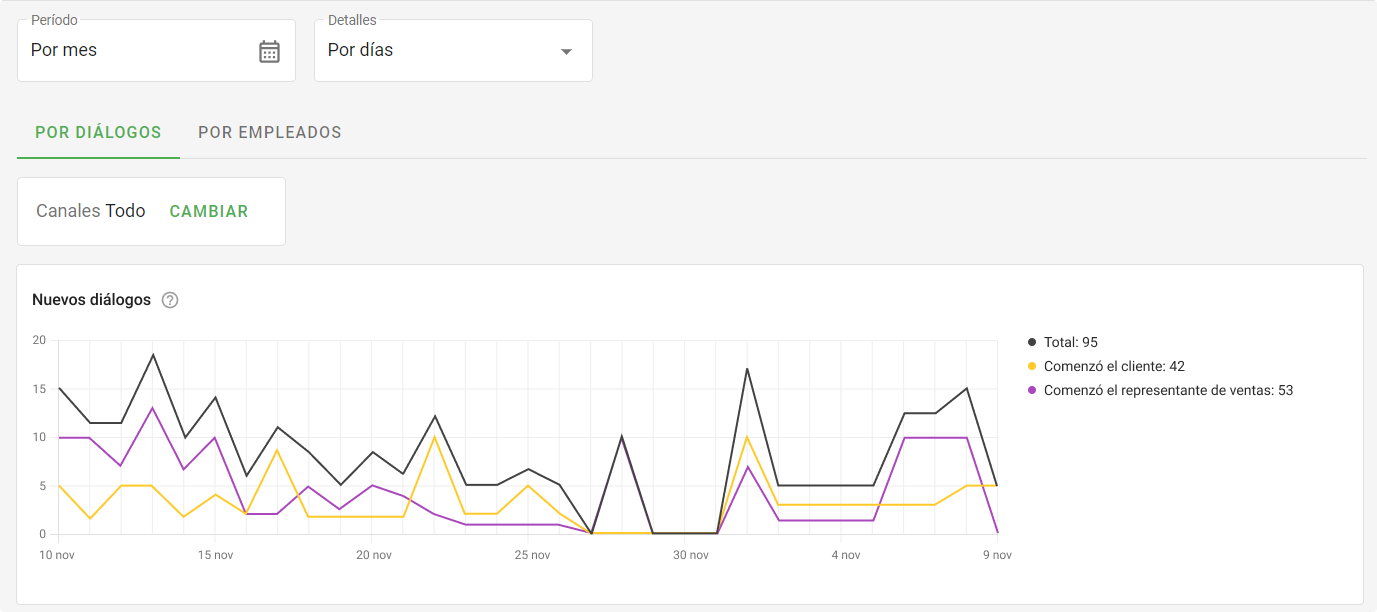Click the purple representante legend dot
Viewport: 1377px width, 612px height.
coord(1032,390)
